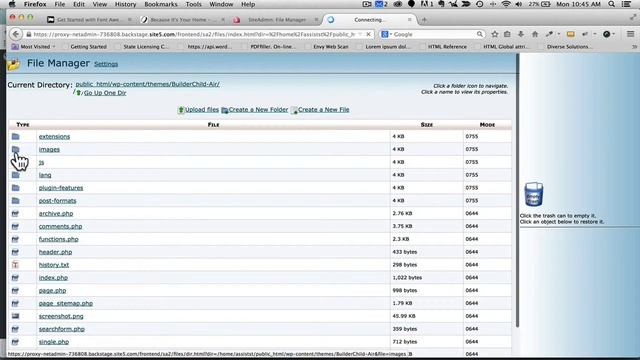Click the Size column header

[427, 124]
